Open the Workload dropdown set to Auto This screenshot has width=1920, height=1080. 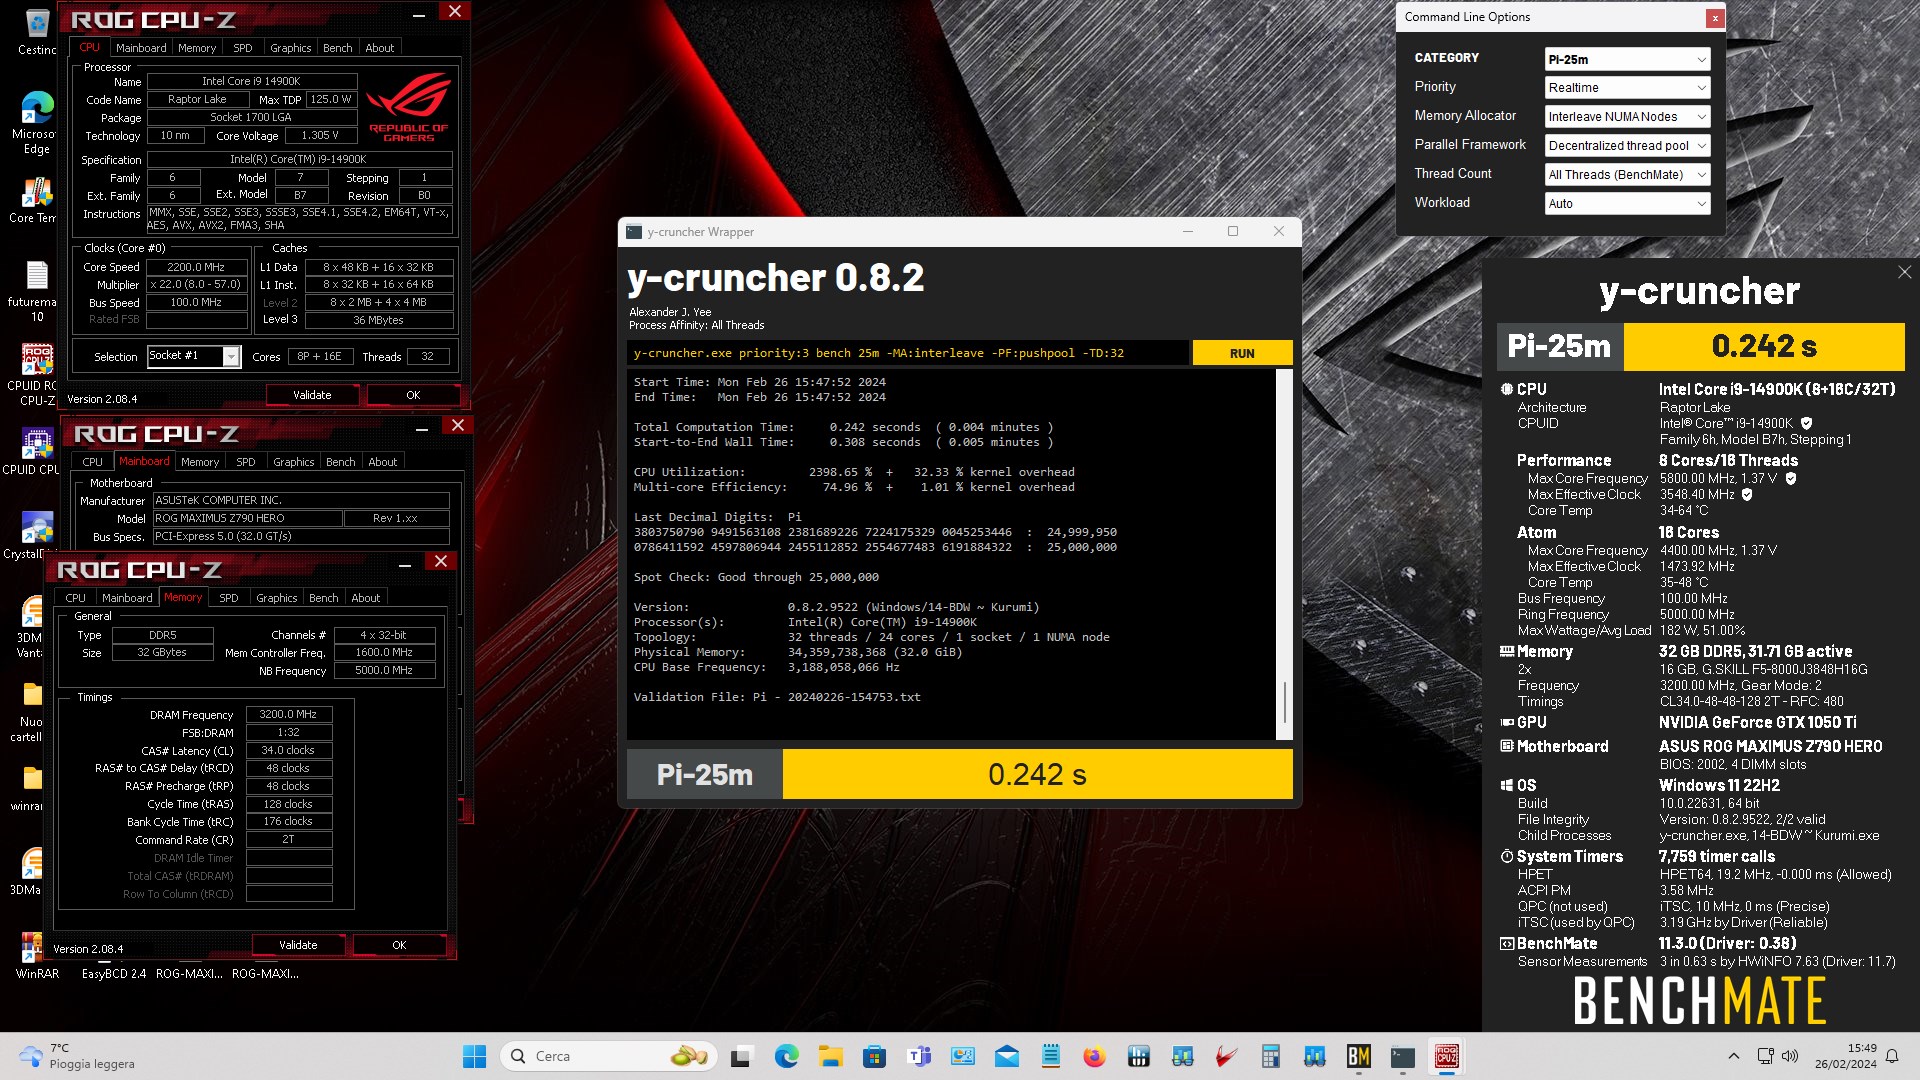[1627, 204]
